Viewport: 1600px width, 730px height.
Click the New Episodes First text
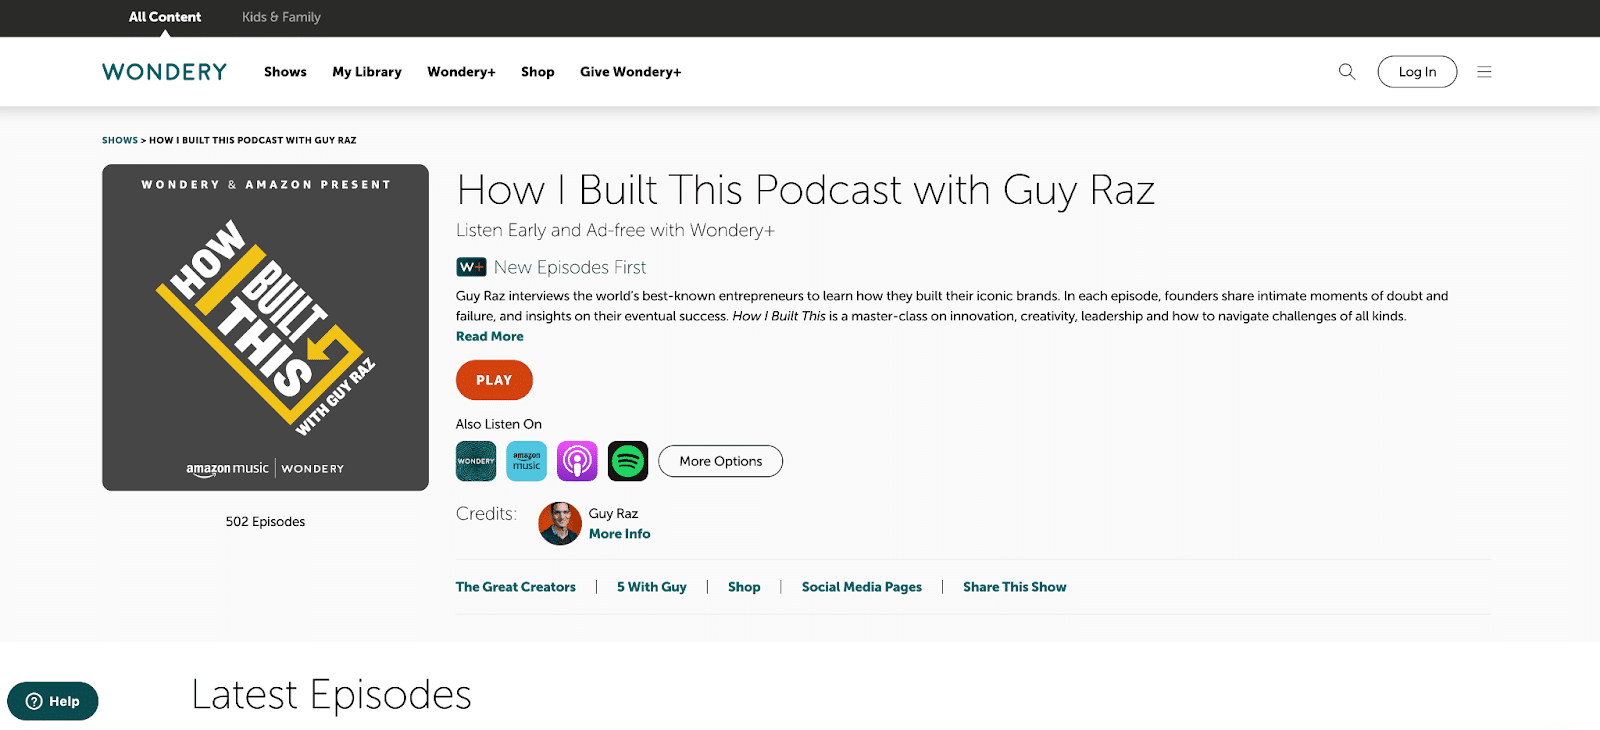click(x=570, y=267)
